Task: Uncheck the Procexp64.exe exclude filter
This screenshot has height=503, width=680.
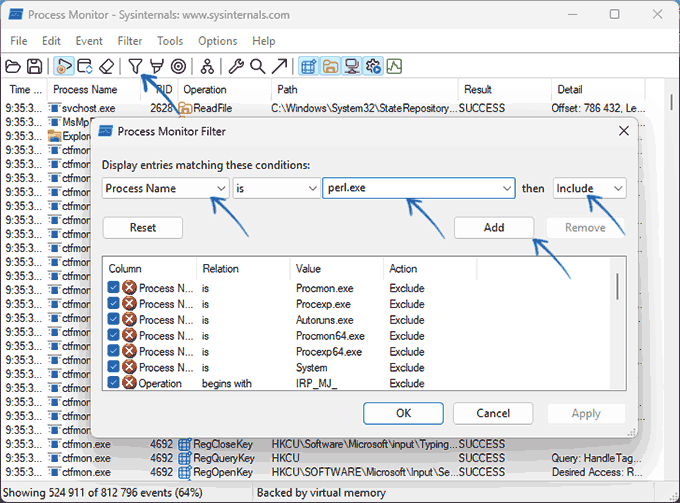Action: point(113,351)
